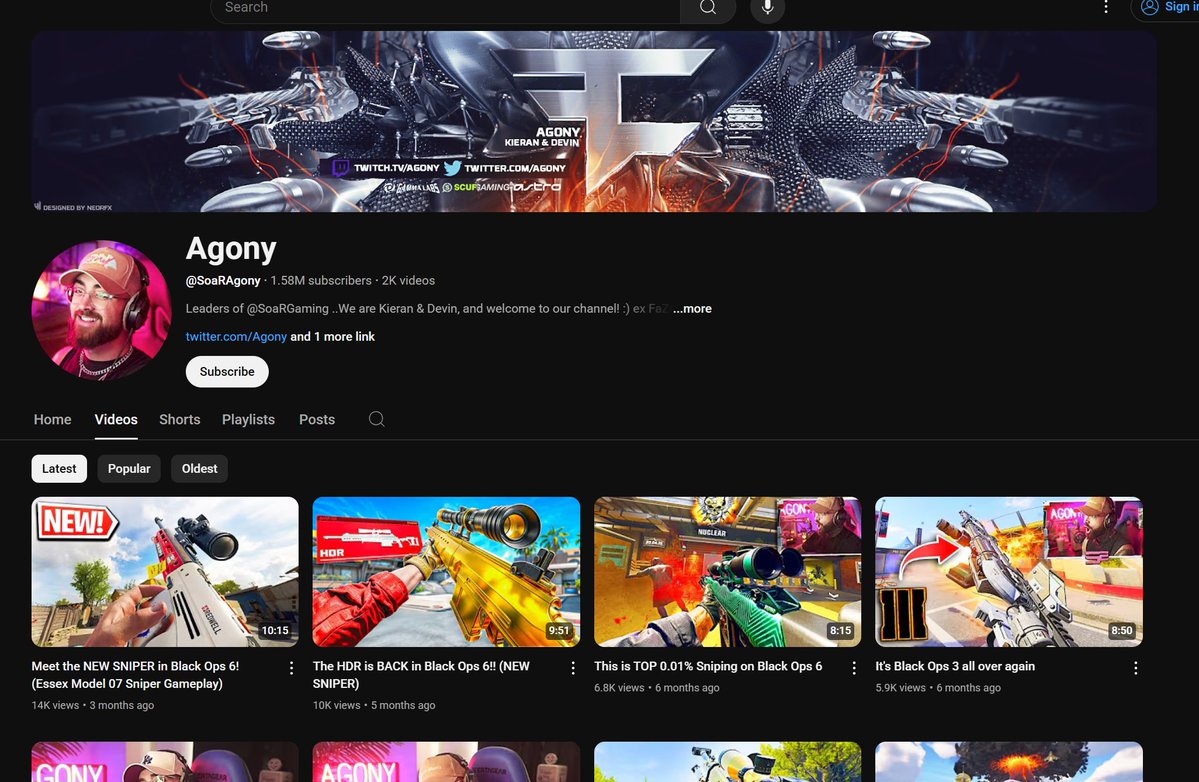This screenshot has height=782, width=1199.
Task: Show the 'and 1 more link' details
Action: click(333, 336)
